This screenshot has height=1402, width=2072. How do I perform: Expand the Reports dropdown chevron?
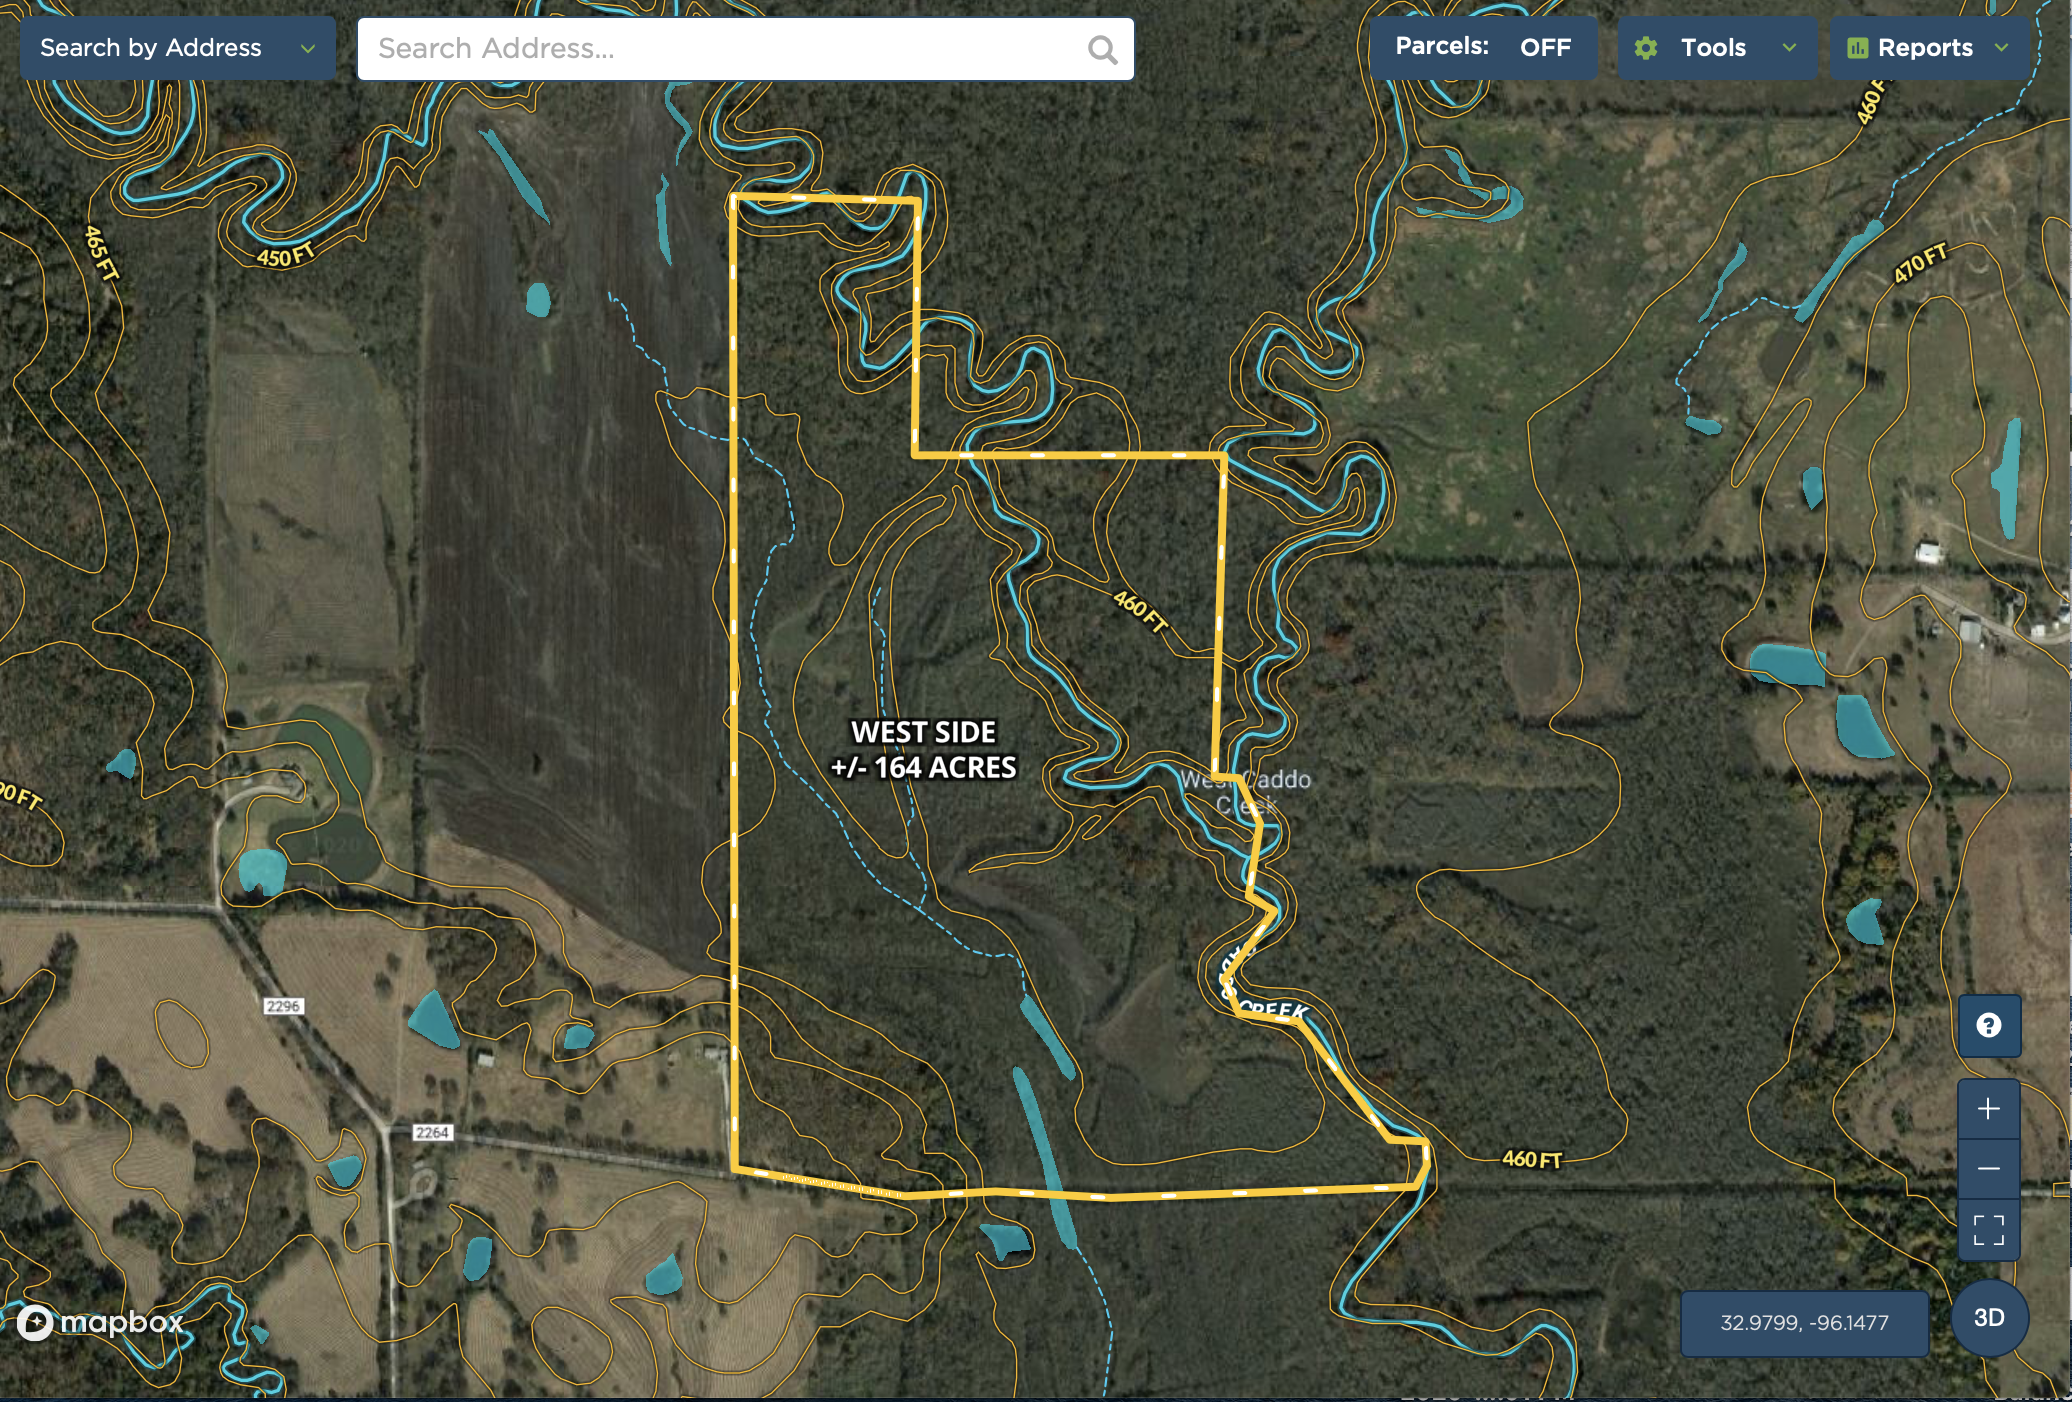pos(2001,48)
